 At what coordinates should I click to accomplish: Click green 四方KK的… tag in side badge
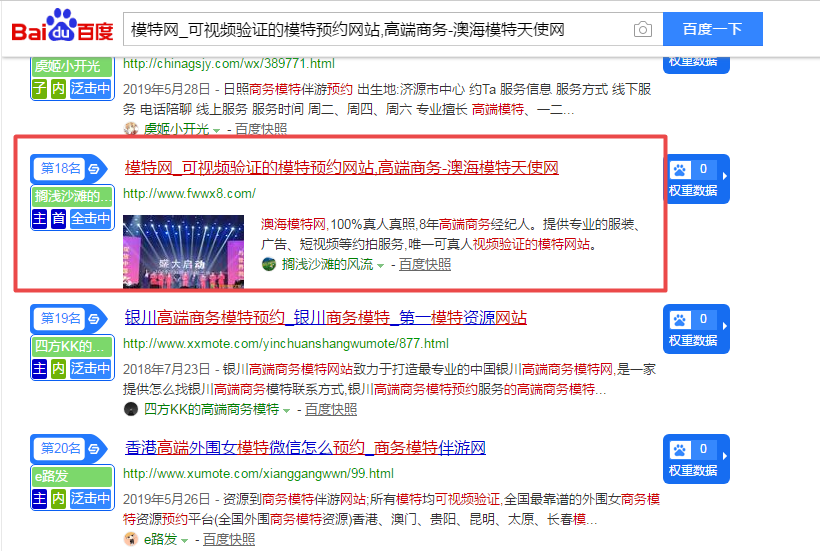point(73,346)
